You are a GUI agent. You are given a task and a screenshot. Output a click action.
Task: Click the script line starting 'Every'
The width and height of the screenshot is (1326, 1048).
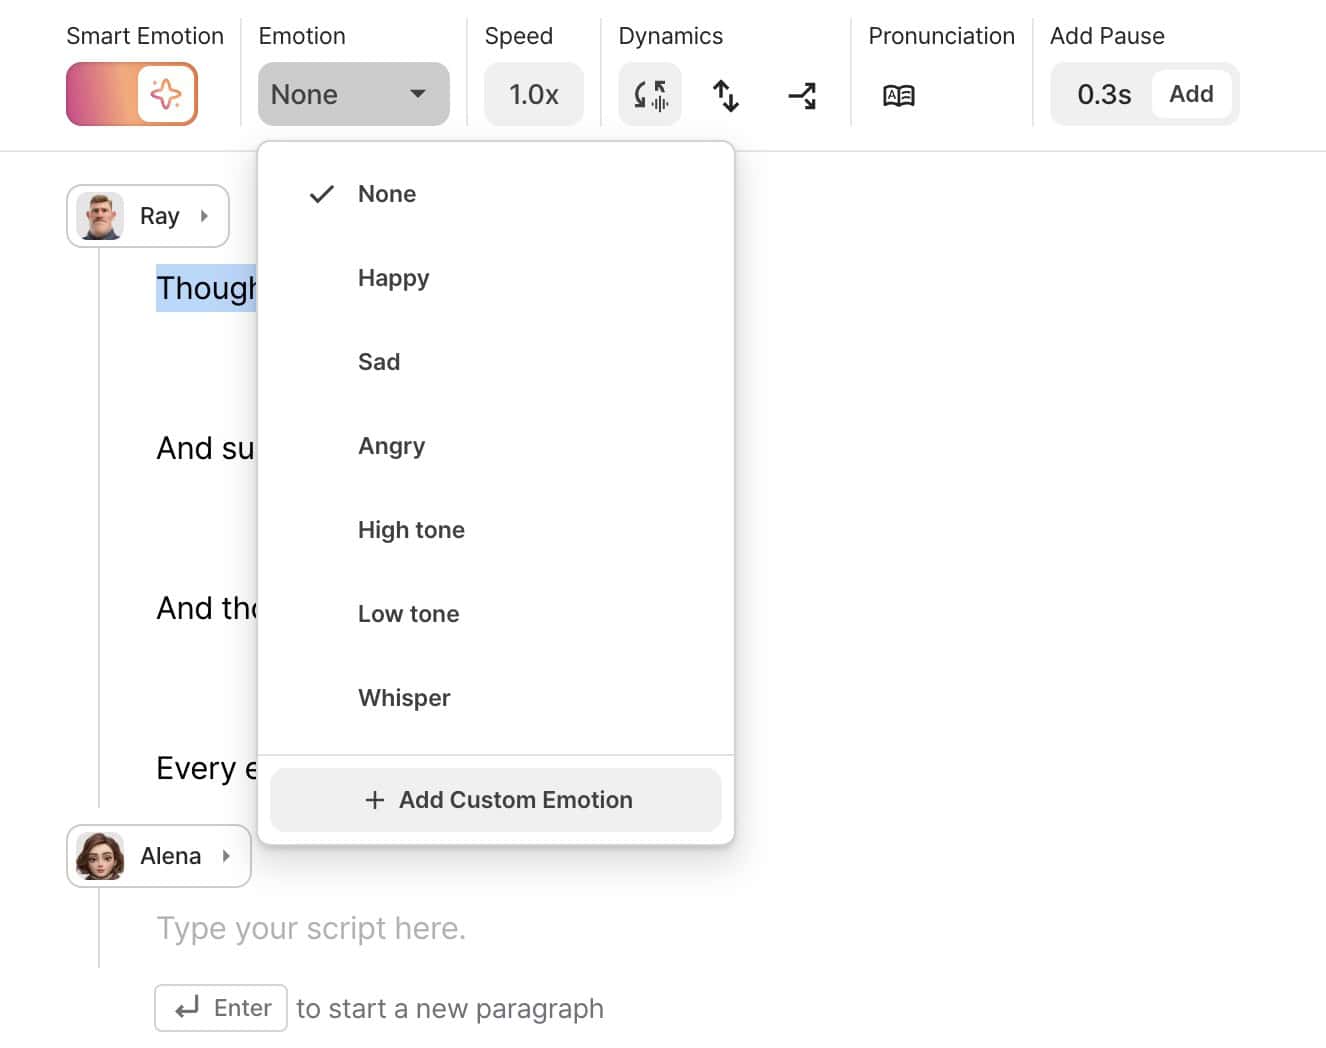point(206,768)
